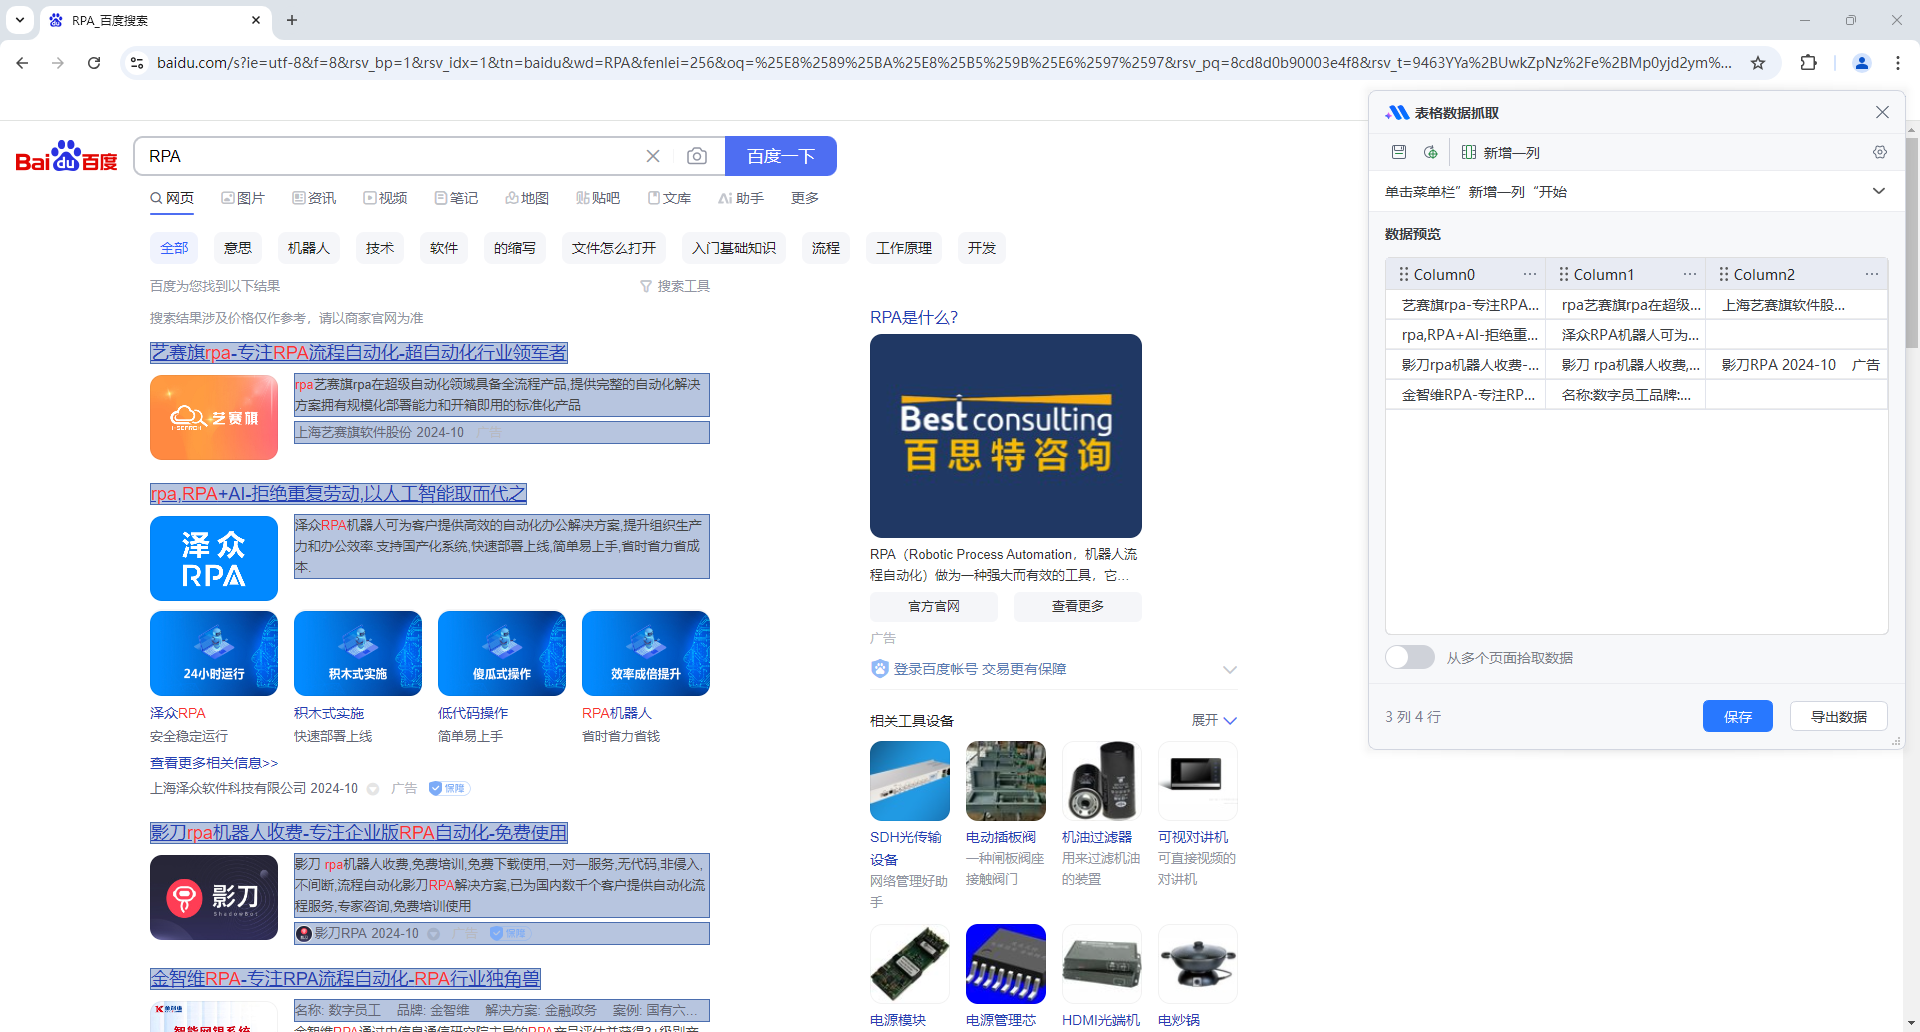
Task: Click the 保存 button to save the table
Action: 1737,716
